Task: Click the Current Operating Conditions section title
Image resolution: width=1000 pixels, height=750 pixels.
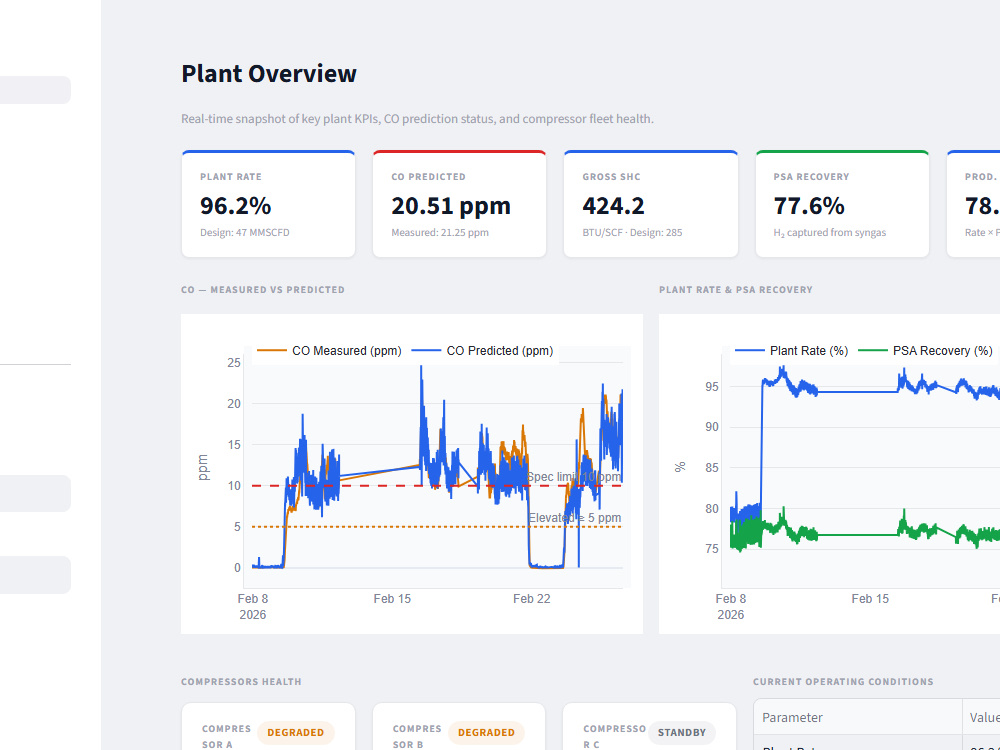Action: pos(843,682)
